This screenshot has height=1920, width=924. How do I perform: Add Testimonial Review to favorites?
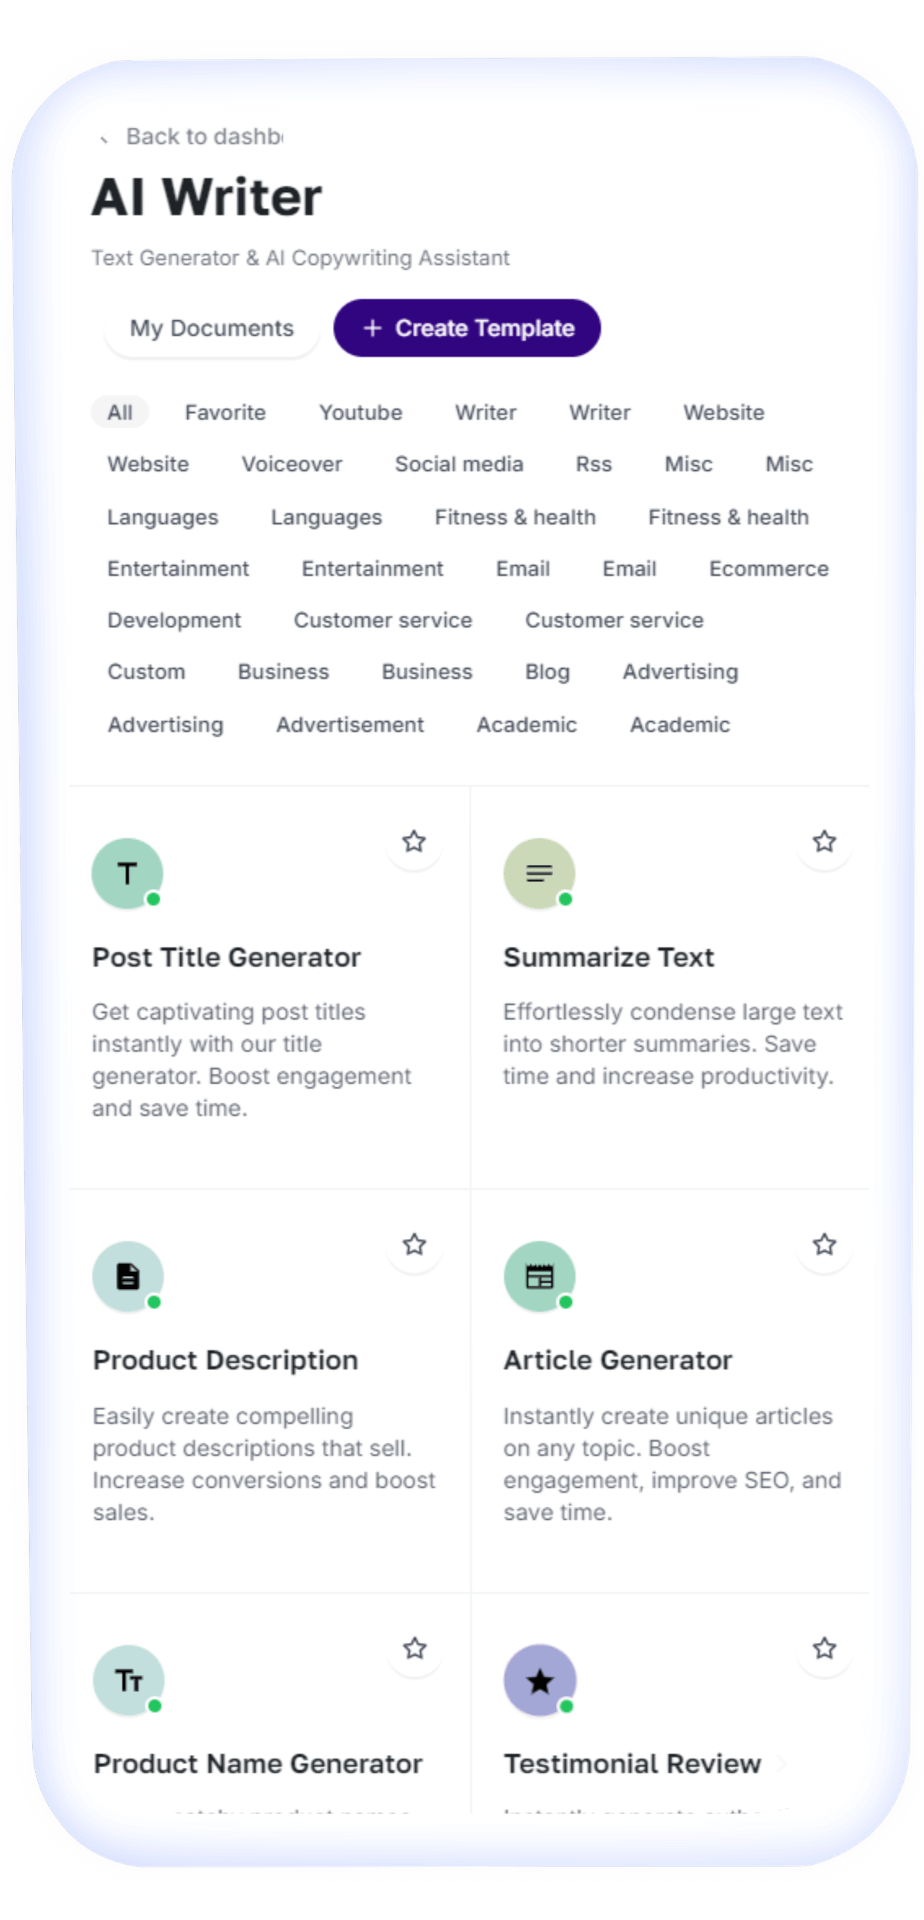(x=824, y=1648)
